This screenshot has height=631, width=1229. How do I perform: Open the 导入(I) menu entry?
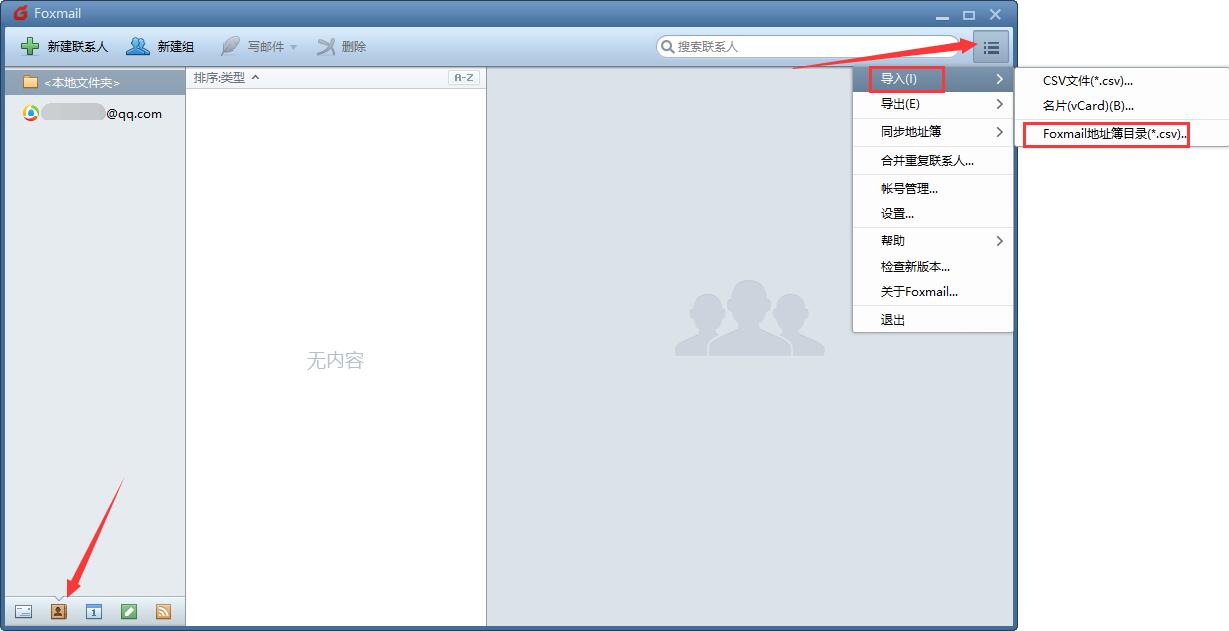pyautogui.click(x=933, y=79)
